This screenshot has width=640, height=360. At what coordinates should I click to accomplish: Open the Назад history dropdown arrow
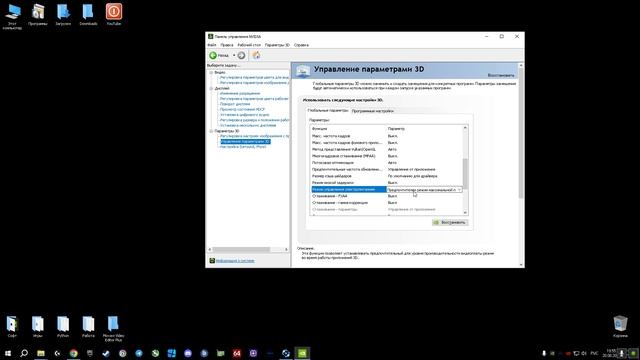pyautogui.click(x=234, y=56)
